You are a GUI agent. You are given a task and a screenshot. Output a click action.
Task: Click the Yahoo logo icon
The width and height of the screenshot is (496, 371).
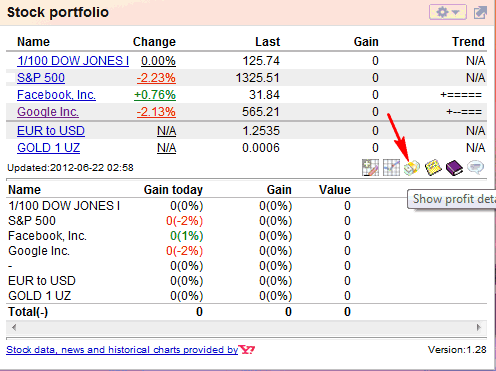(x=247, y=350)
